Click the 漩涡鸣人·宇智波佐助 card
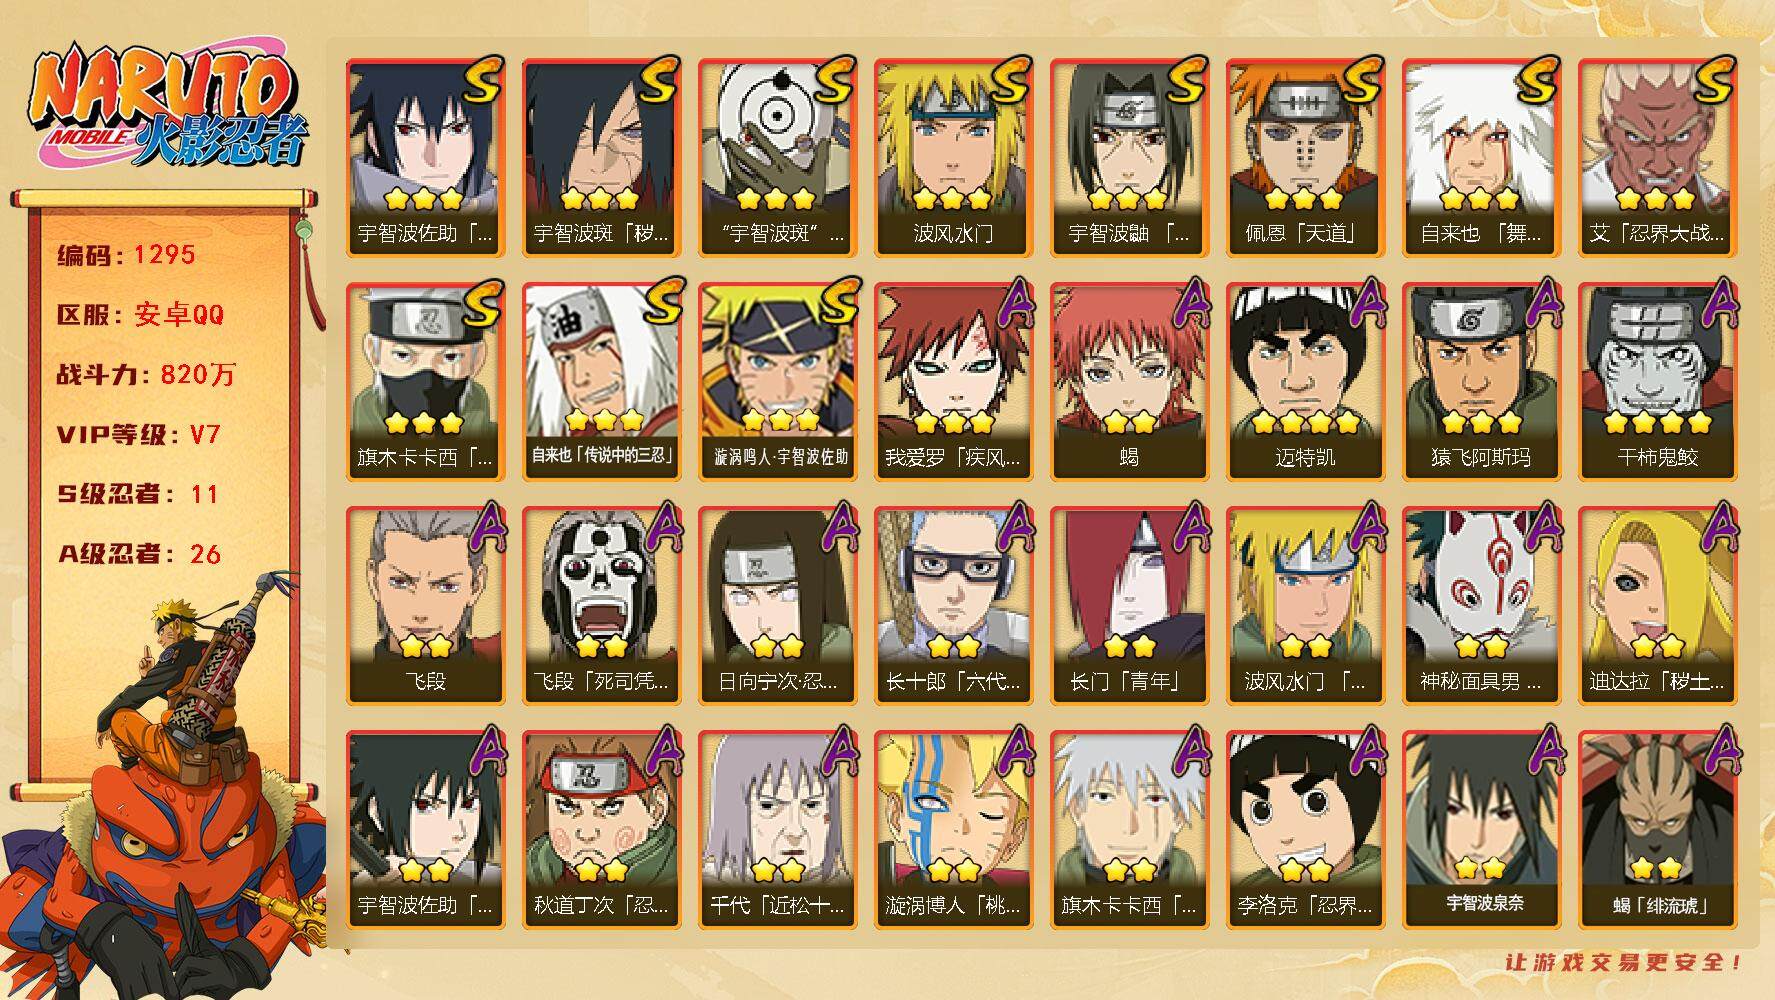 pos(777,381)
